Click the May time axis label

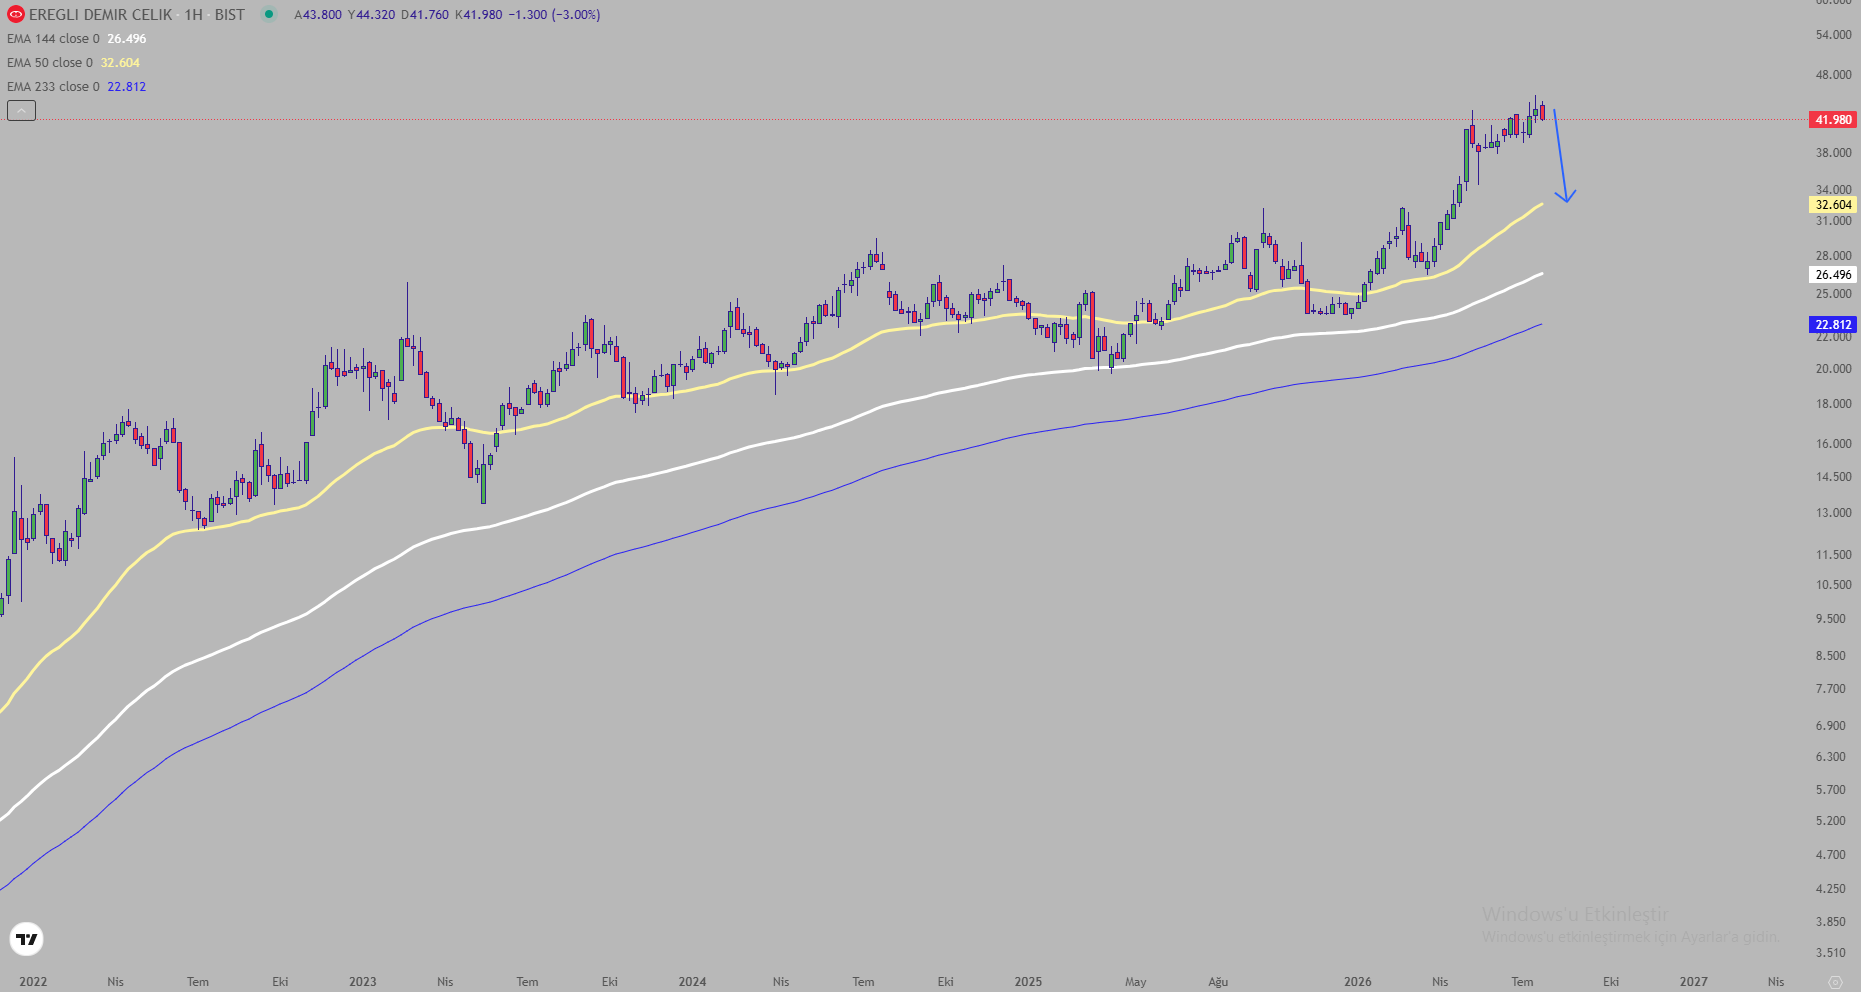click(1135, 982)
